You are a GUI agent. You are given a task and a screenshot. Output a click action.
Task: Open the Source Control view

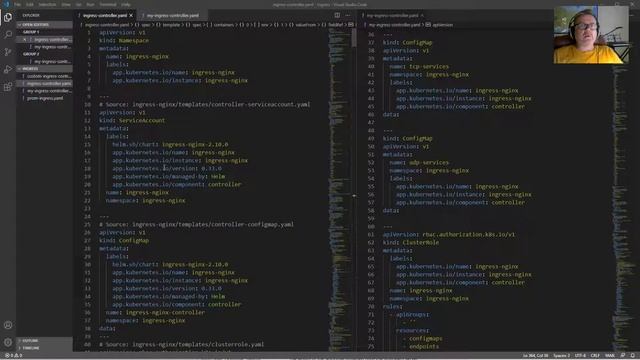pos(8,52)
